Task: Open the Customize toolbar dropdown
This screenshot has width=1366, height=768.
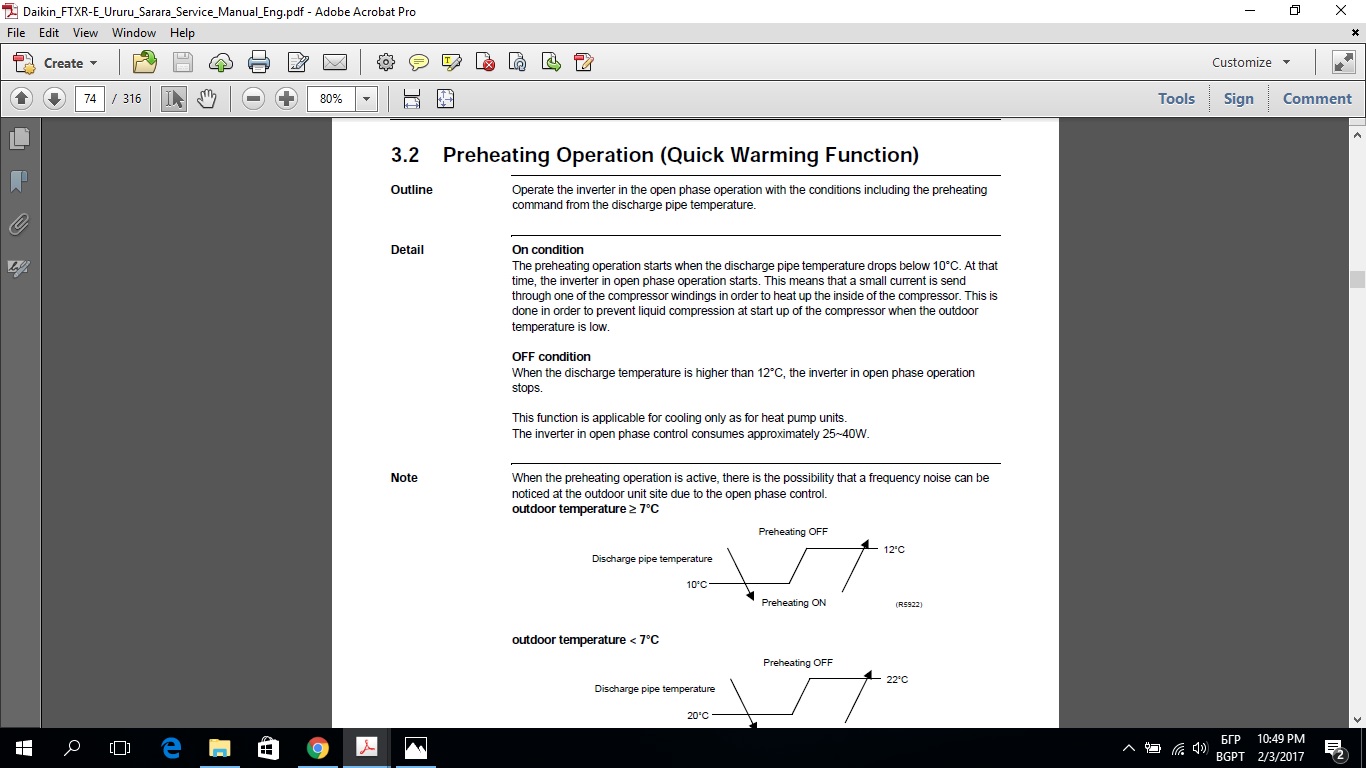Action: click(x=1251, y=62)
